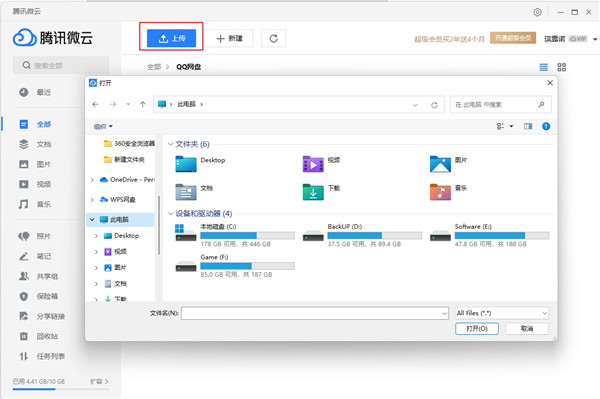Refresh the open dialog location
The image size is (600, 399).
434,105
